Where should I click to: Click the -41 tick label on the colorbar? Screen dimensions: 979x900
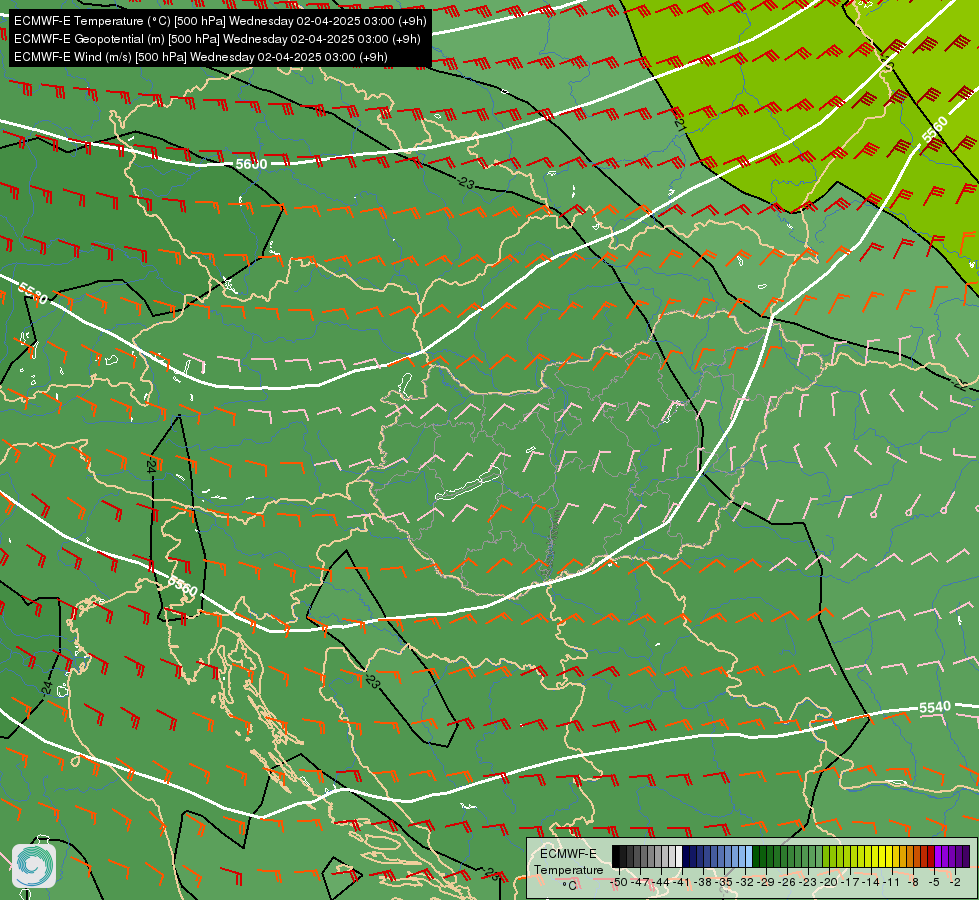[x=682, y=882]
